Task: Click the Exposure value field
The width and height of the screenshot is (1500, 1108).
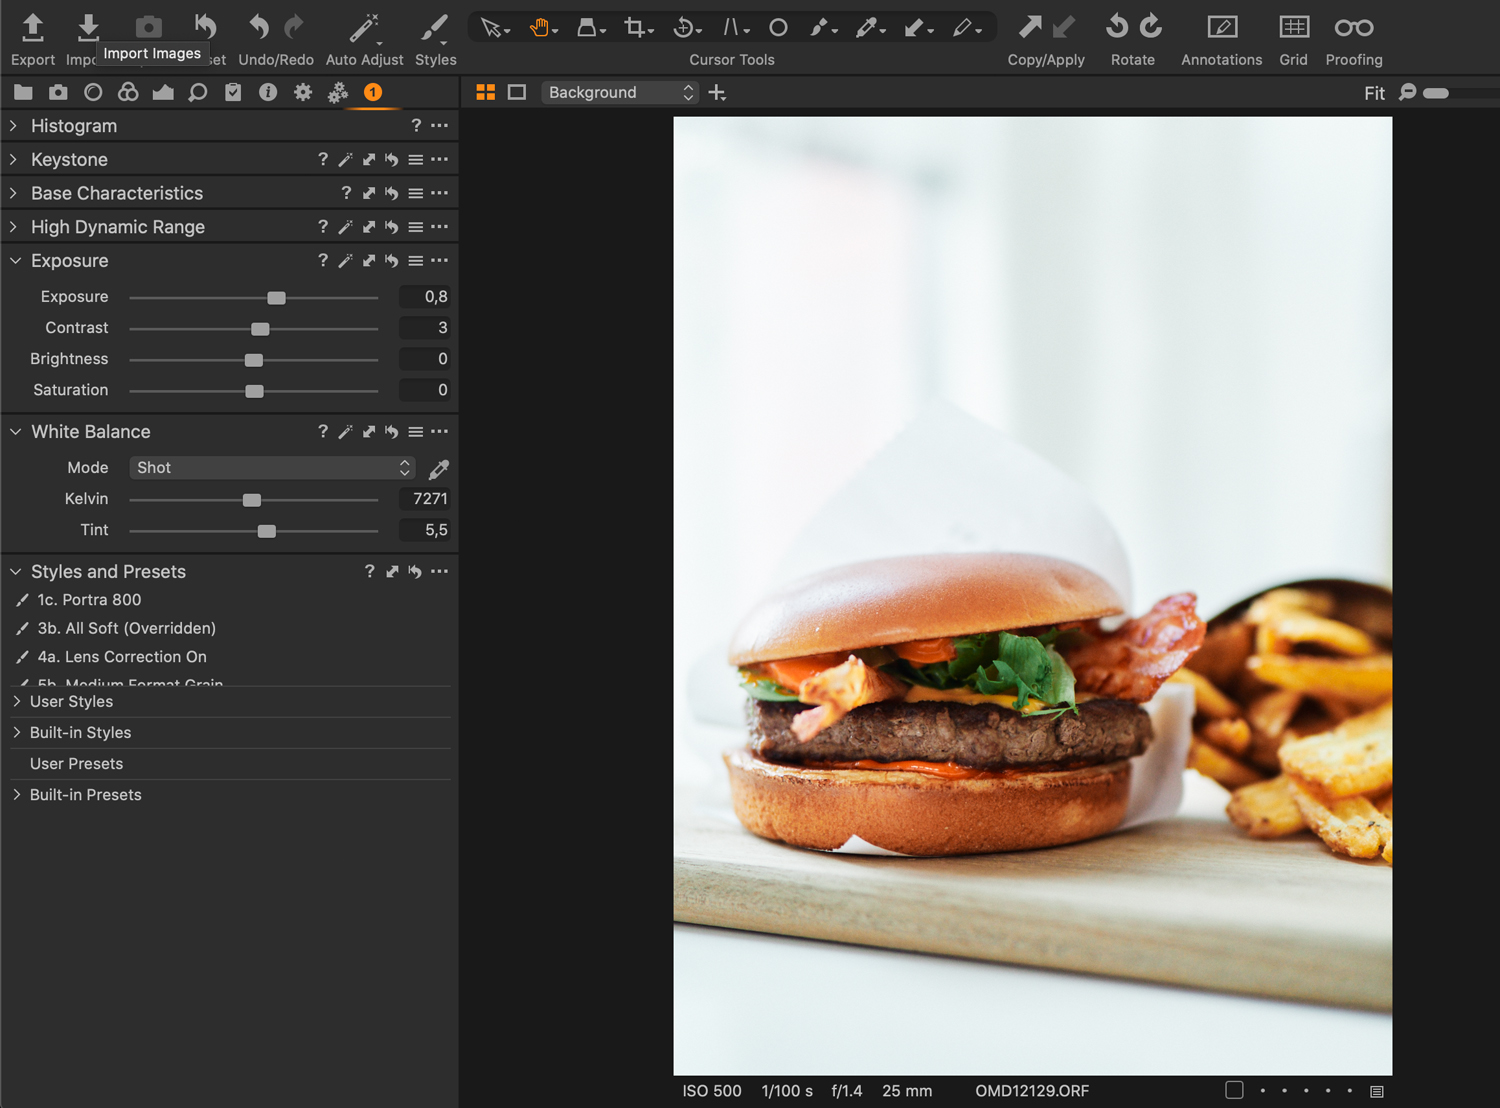Action: click(x=425, y=297)
